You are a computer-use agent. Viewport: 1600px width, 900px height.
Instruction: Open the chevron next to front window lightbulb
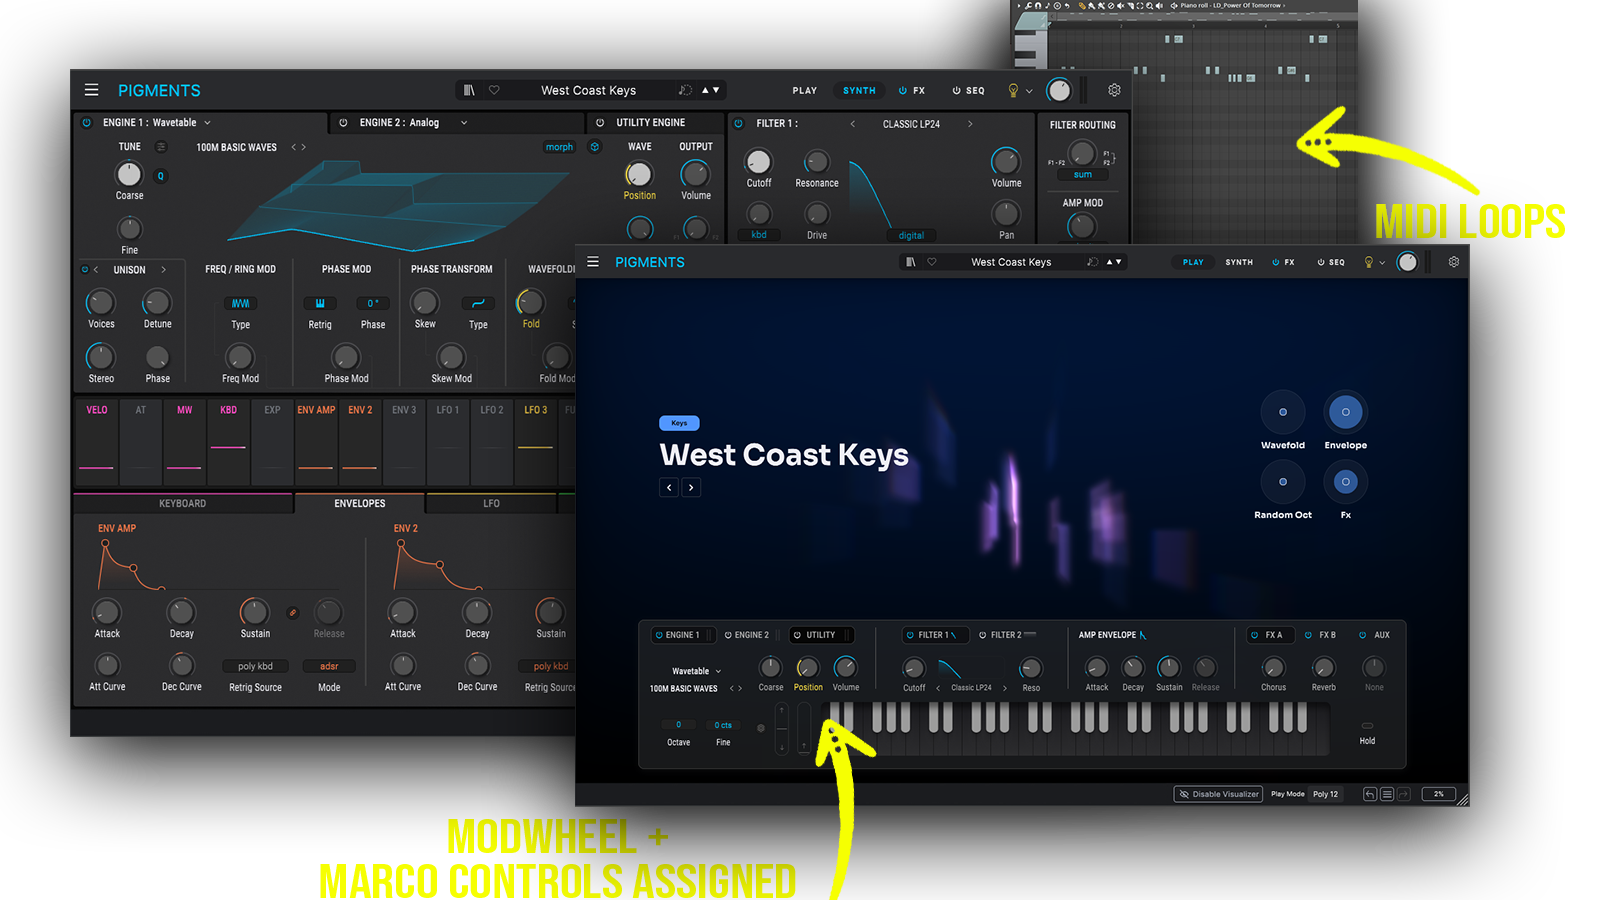click(x=1382, y=263)
